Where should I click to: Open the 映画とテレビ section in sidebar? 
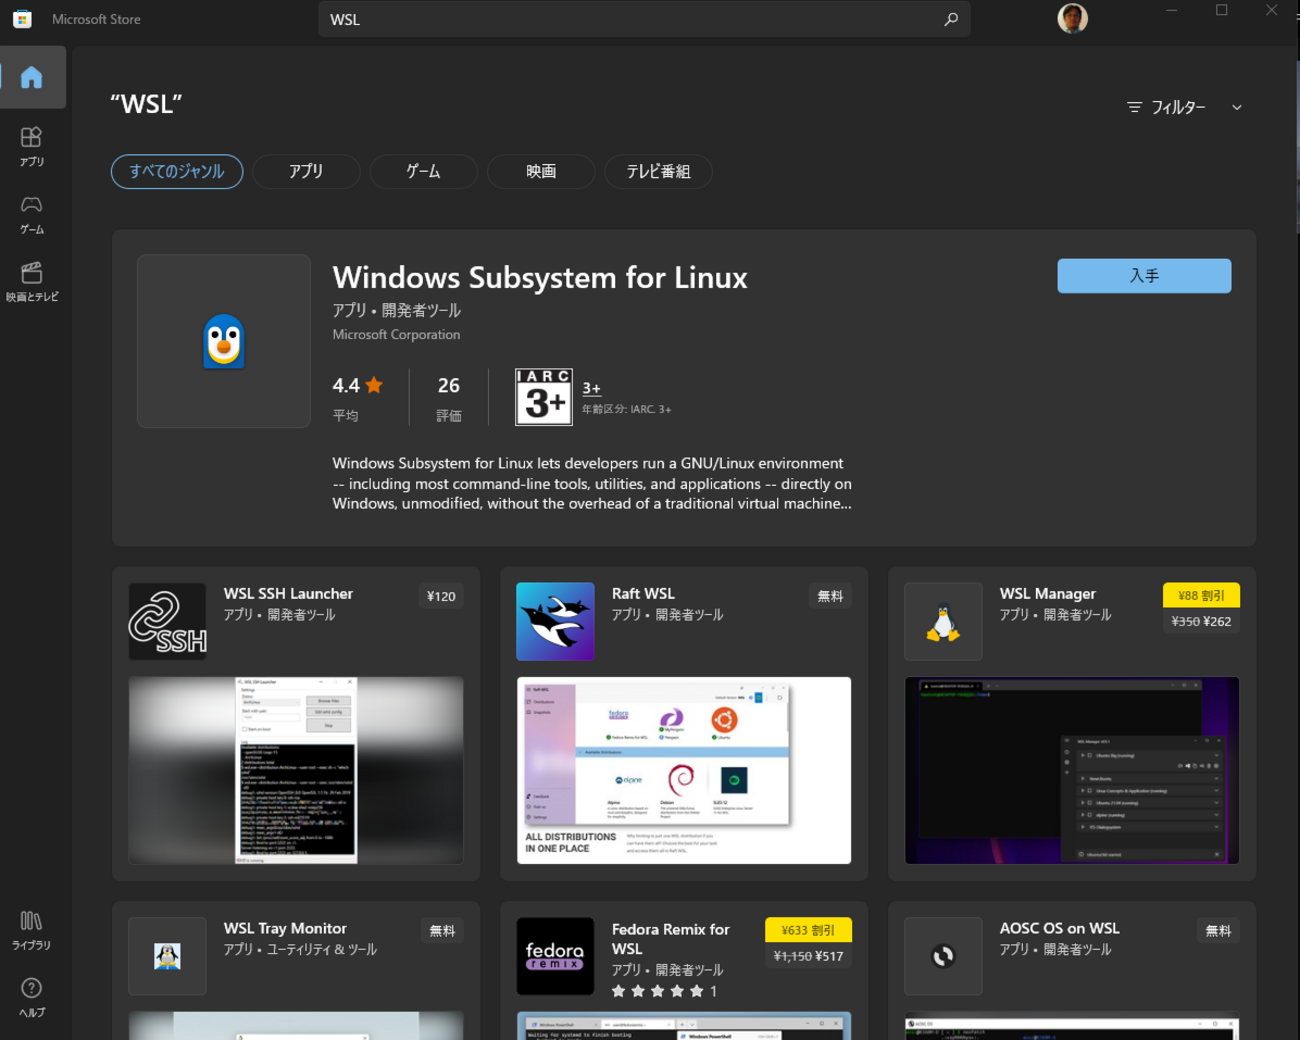click(32, 282)
